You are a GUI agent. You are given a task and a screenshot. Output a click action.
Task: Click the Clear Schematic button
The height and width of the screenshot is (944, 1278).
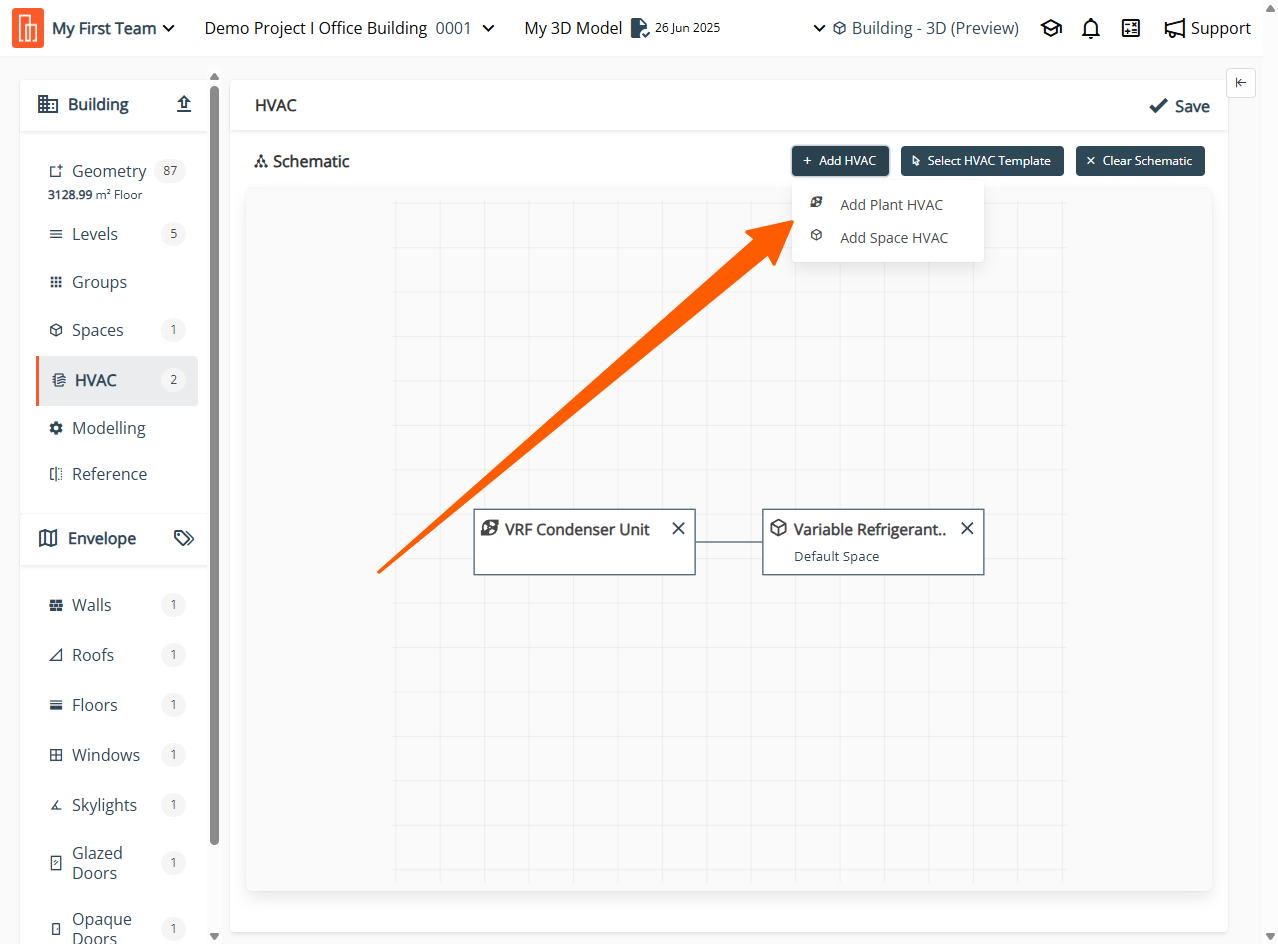tap(1140, 161)
